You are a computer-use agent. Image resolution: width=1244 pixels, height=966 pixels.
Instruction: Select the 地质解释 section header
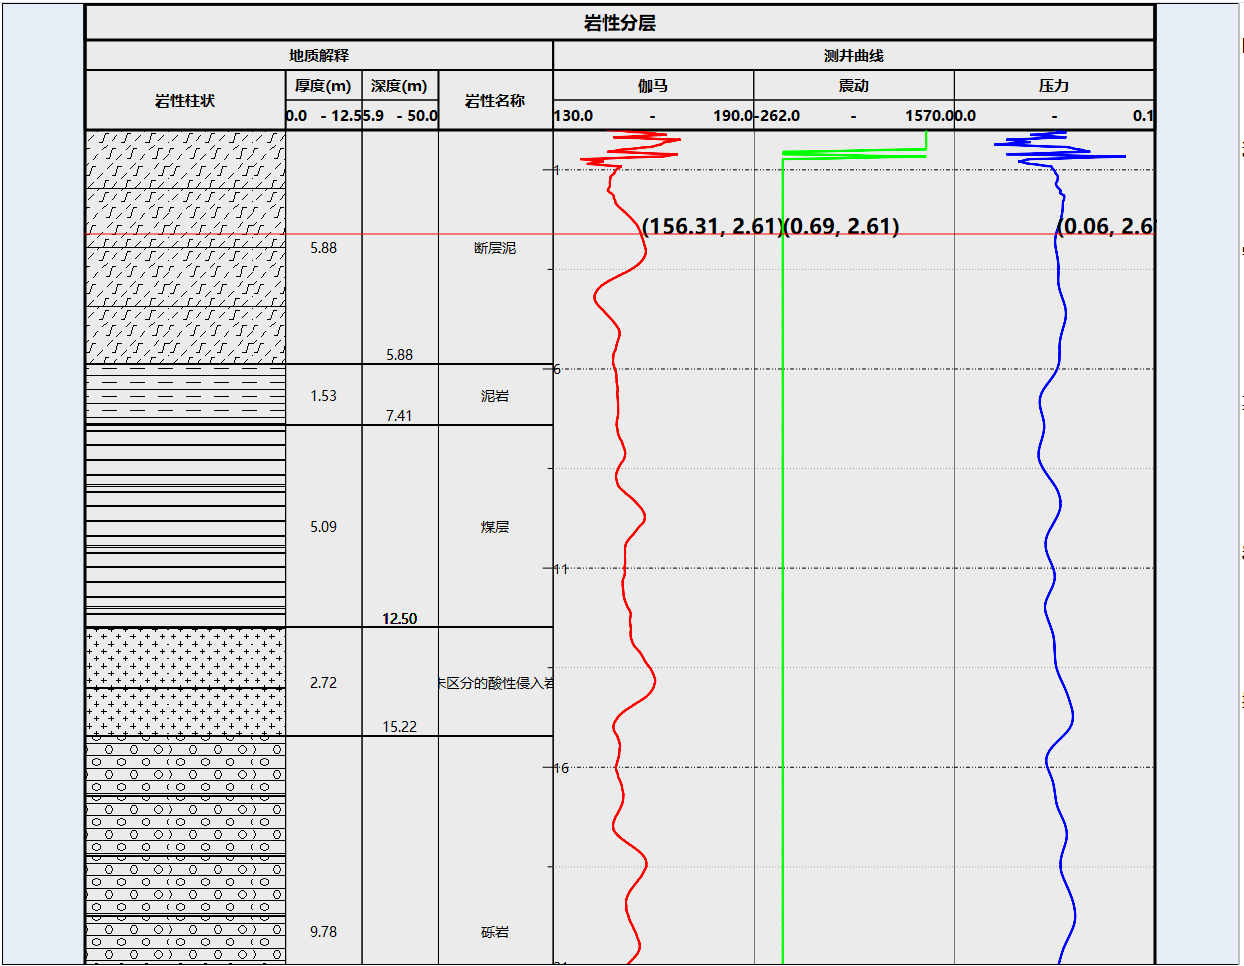pyautogui.click(x=319, y=56)
